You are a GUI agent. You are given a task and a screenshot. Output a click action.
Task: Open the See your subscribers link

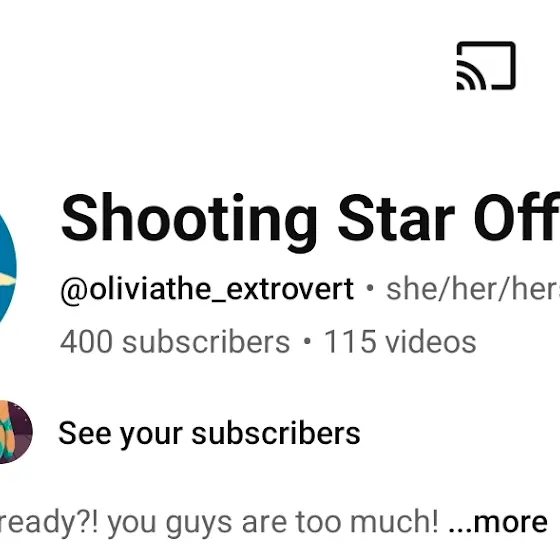point(209,434)
